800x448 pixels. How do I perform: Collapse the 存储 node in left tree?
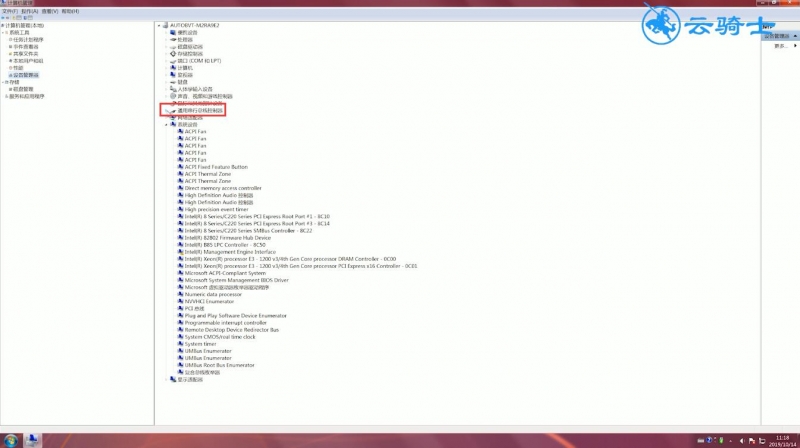(x=3, y=82)
